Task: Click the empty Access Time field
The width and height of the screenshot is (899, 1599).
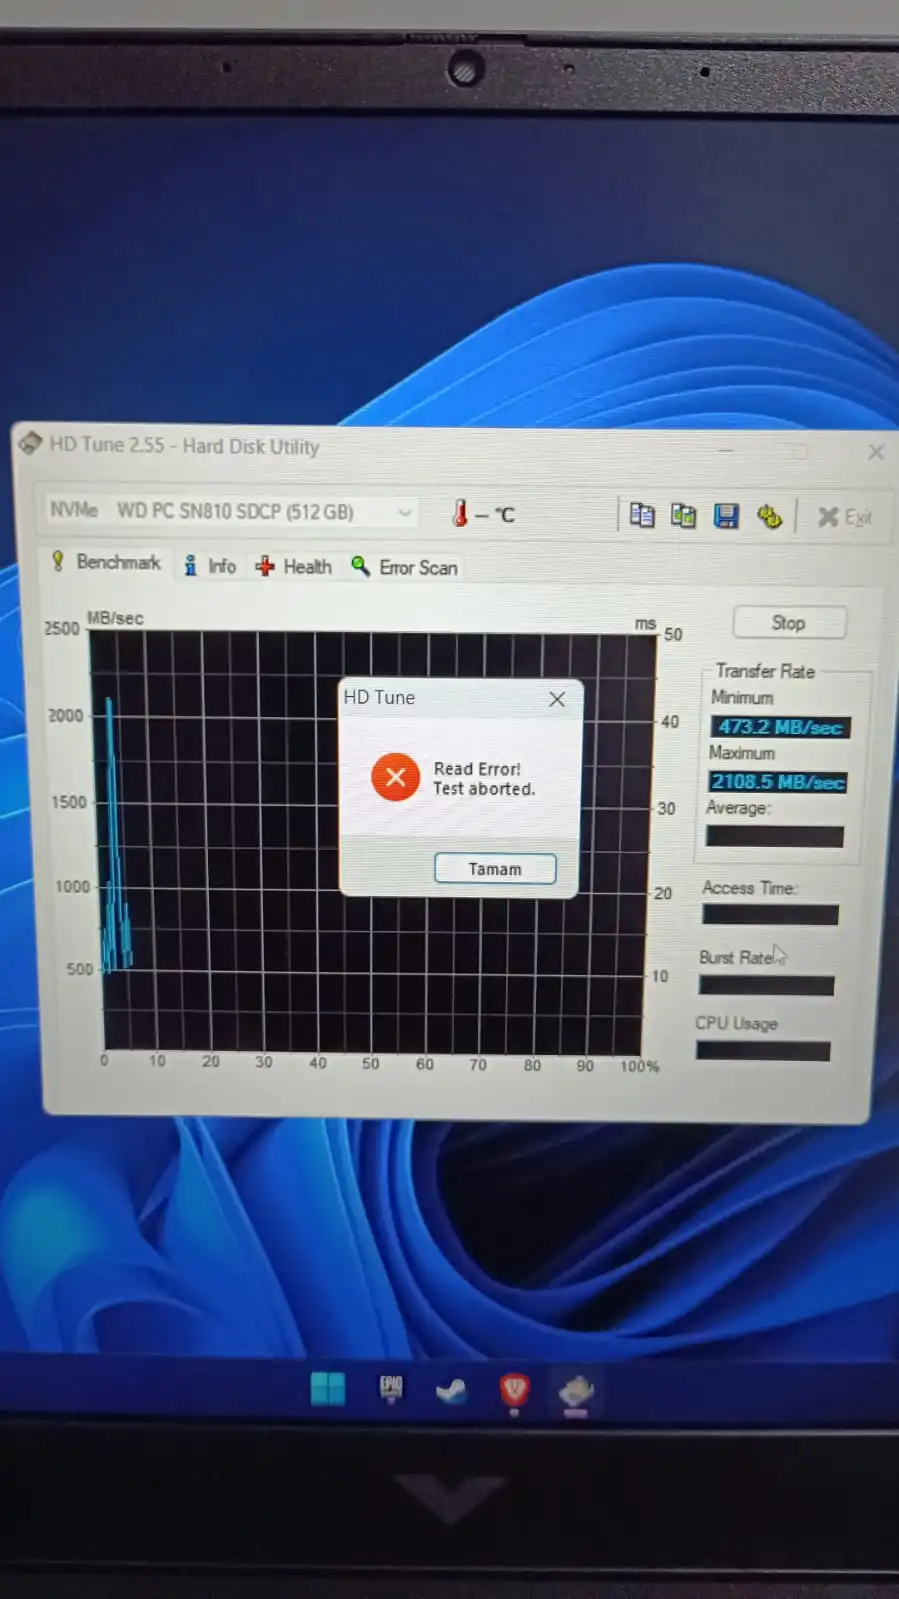Action: click(771, 914)
